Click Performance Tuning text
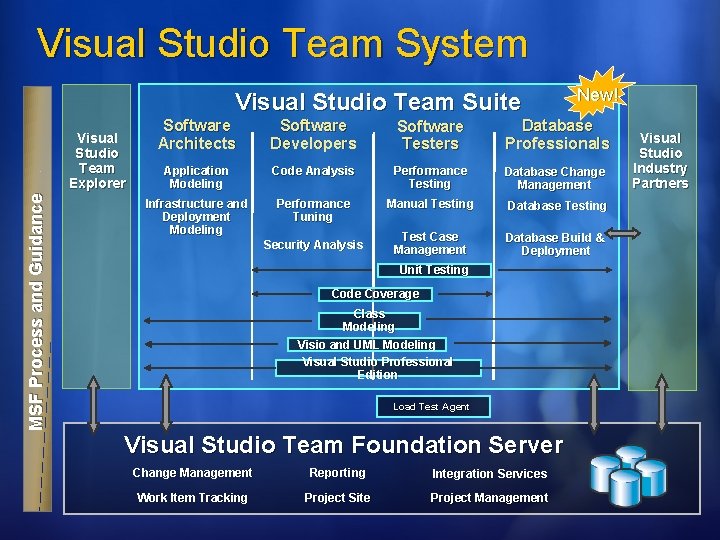Image resolution: width=720 pixels, height=540 pixels. [313, 210]
